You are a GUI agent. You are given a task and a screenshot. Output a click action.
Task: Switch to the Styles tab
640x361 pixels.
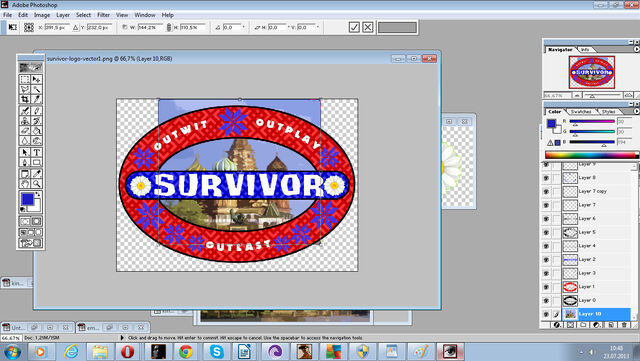[x=608, y=111]
